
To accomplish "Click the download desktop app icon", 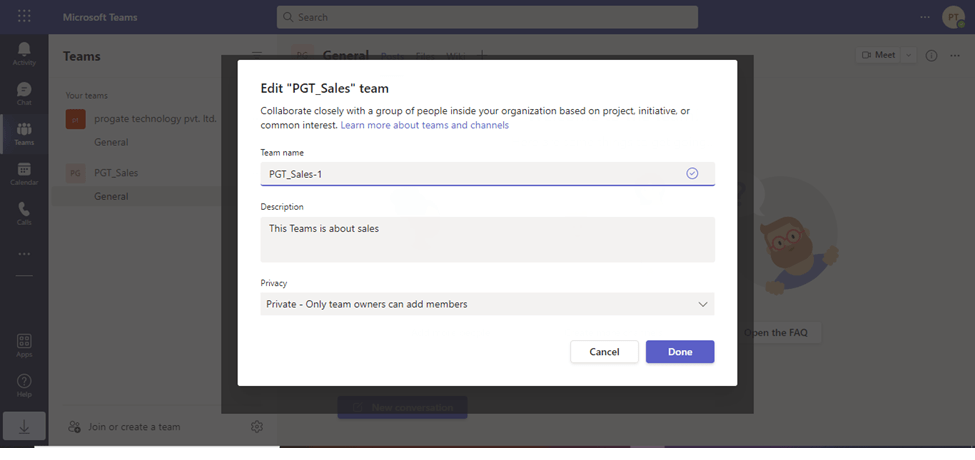I will [24, 427].
